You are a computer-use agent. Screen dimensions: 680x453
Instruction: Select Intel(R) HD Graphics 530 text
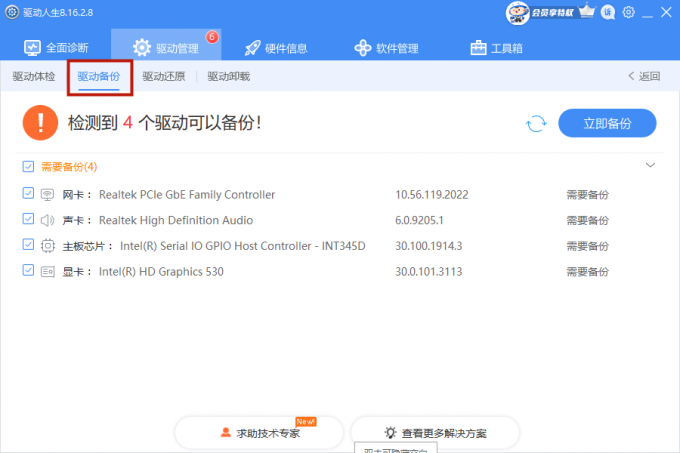pos(161,272)
